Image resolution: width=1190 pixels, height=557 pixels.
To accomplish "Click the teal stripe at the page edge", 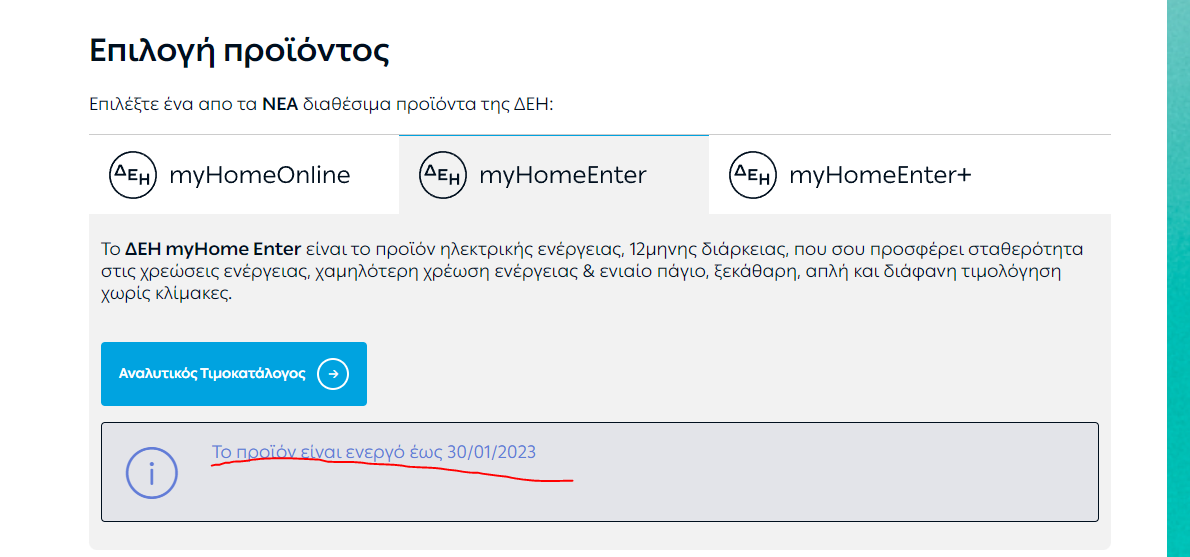I will (x=1178, y=278).
